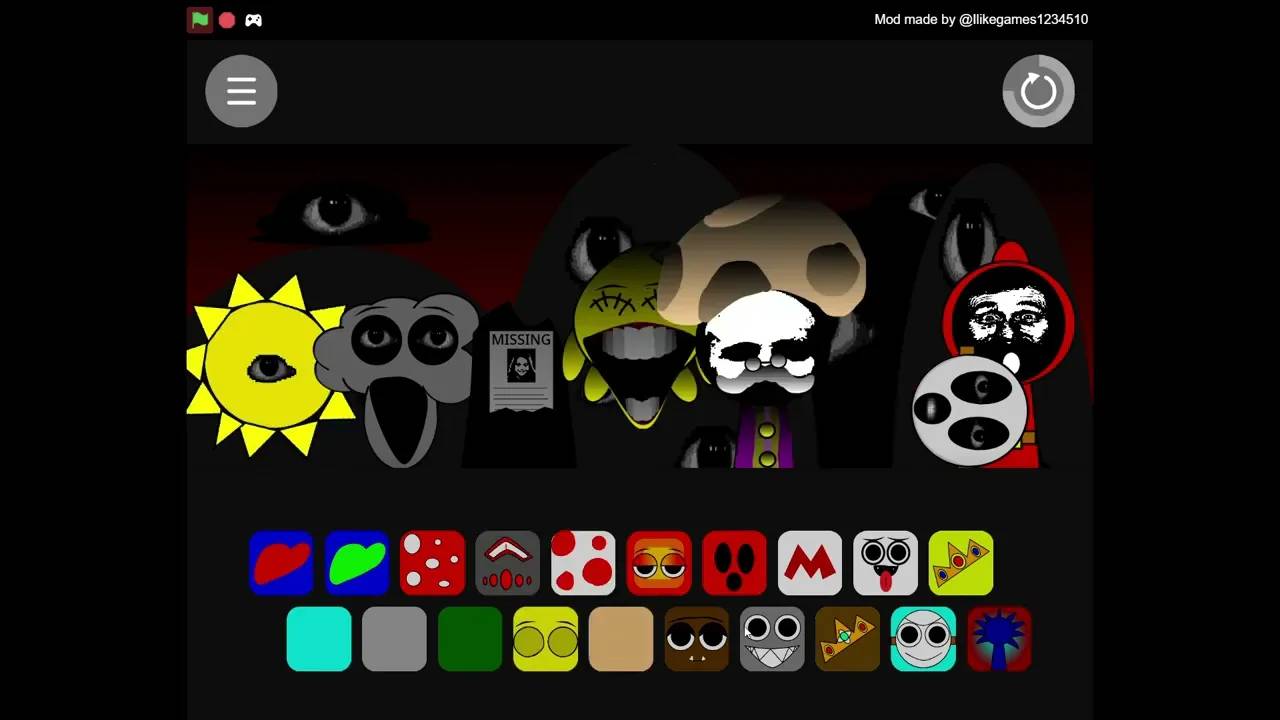Select the blue tile with red blob

pos(281,563)
